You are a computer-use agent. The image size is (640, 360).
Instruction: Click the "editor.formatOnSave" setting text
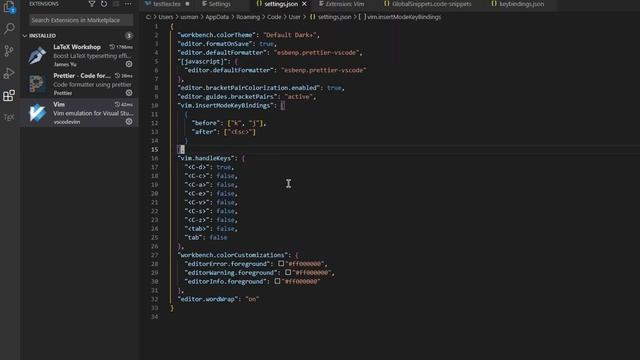coord(215,44)
